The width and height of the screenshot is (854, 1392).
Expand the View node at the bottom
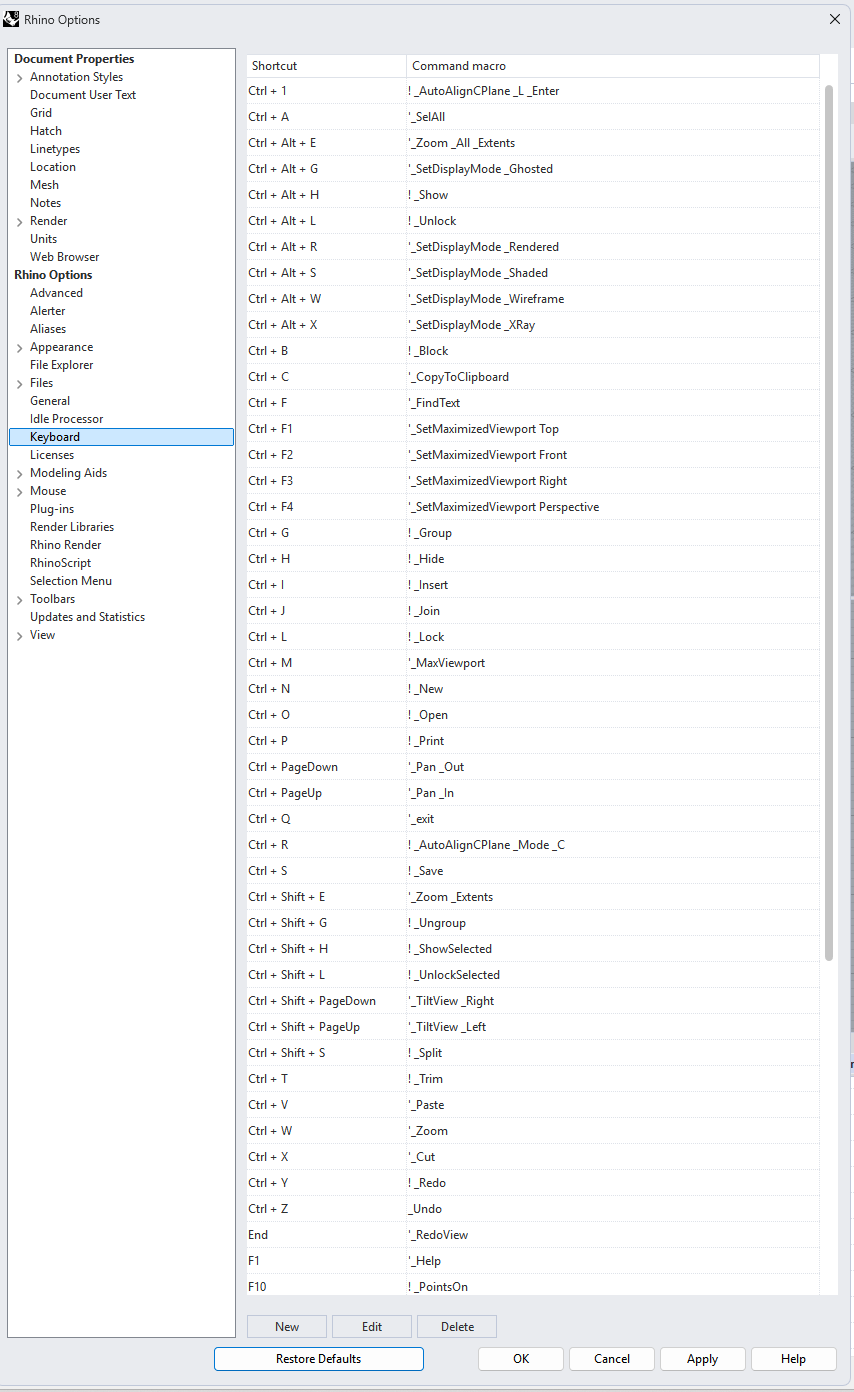[19, 634]
